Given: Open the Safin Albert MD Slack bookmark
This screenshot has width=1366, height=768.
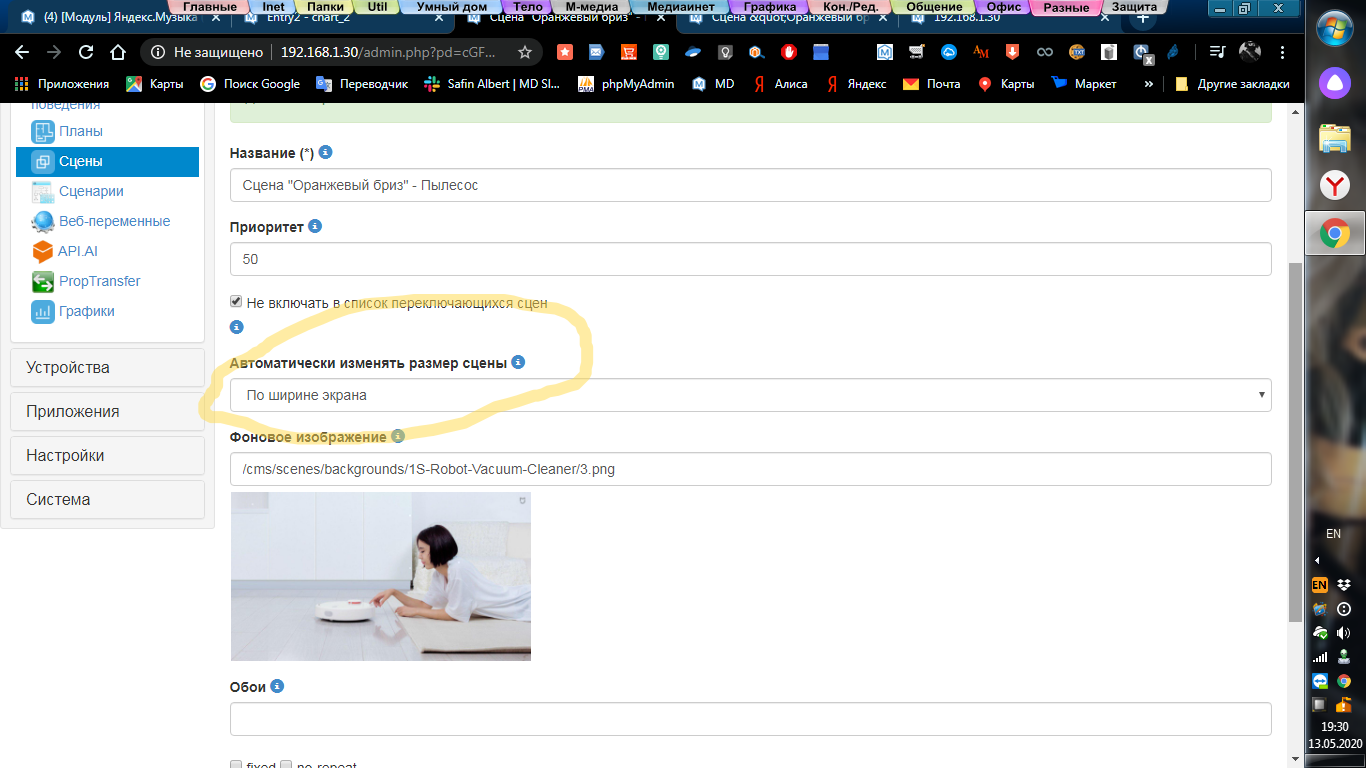Looking at the screenshot, I should pos(492,84).
